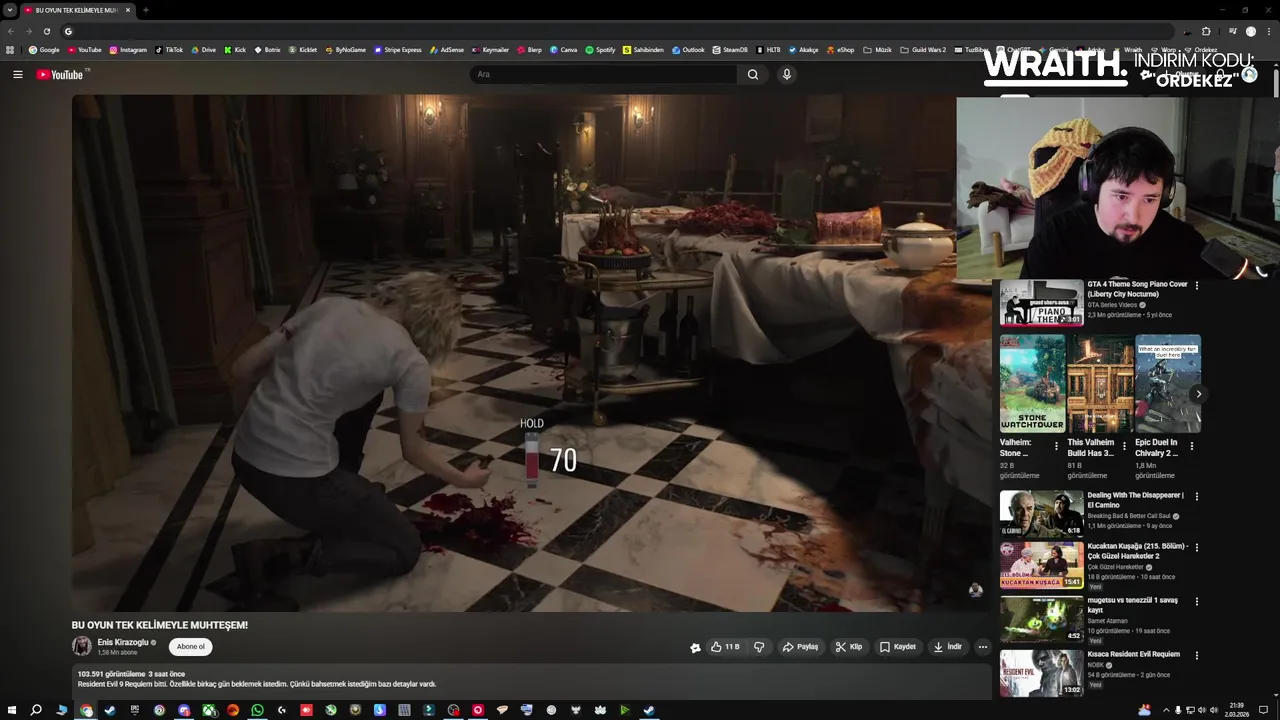The image size is (1280, 720).
Task: Download the video with İndir
Action: pos(947,647)
